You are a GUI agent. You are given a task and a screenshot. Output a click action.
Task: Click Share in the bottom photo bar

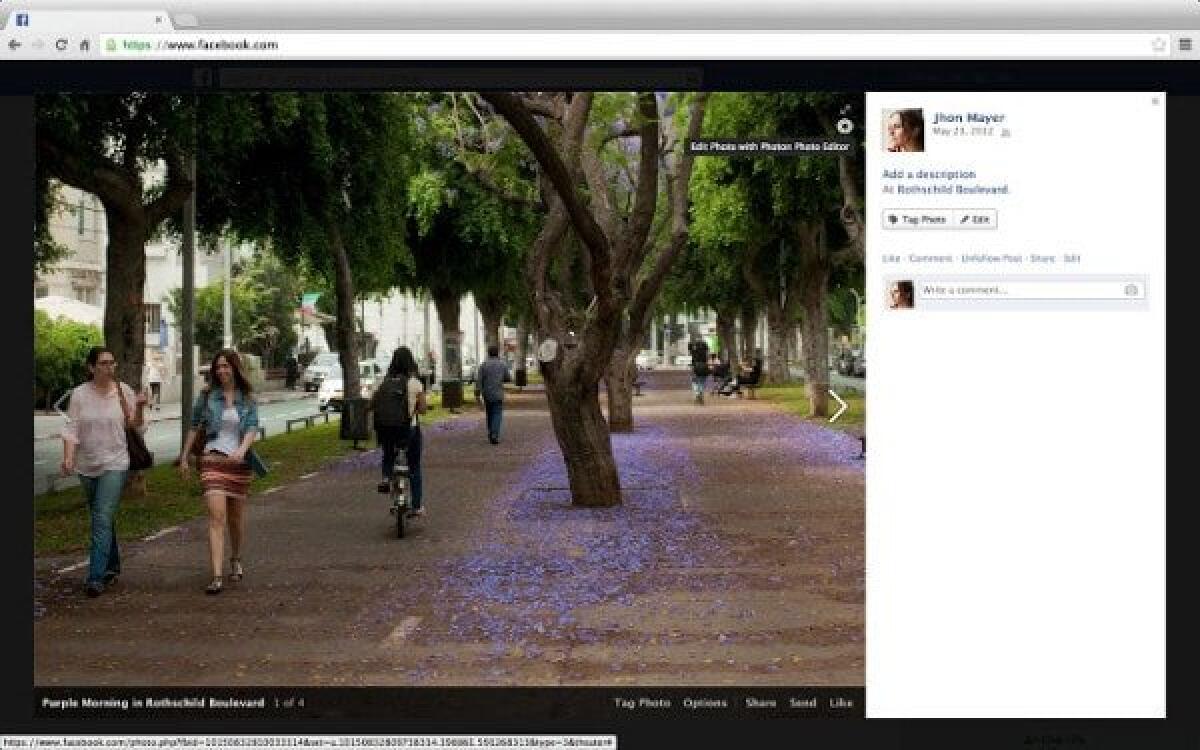(x=760, y=703)
